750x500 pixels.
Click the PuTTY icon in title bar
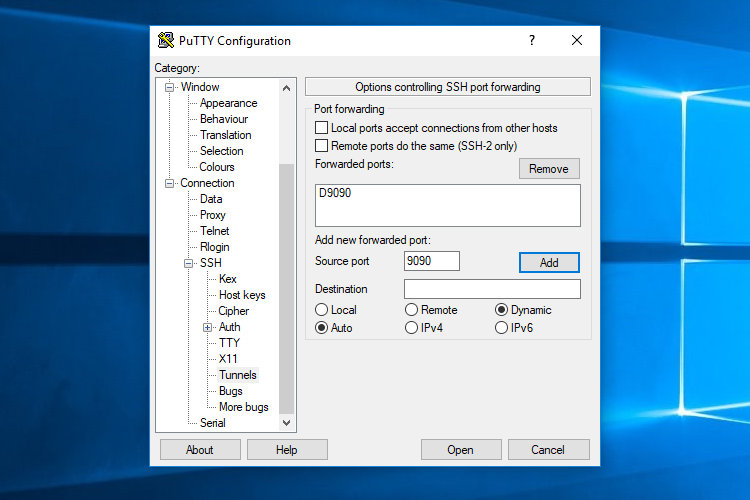point(166,41)
